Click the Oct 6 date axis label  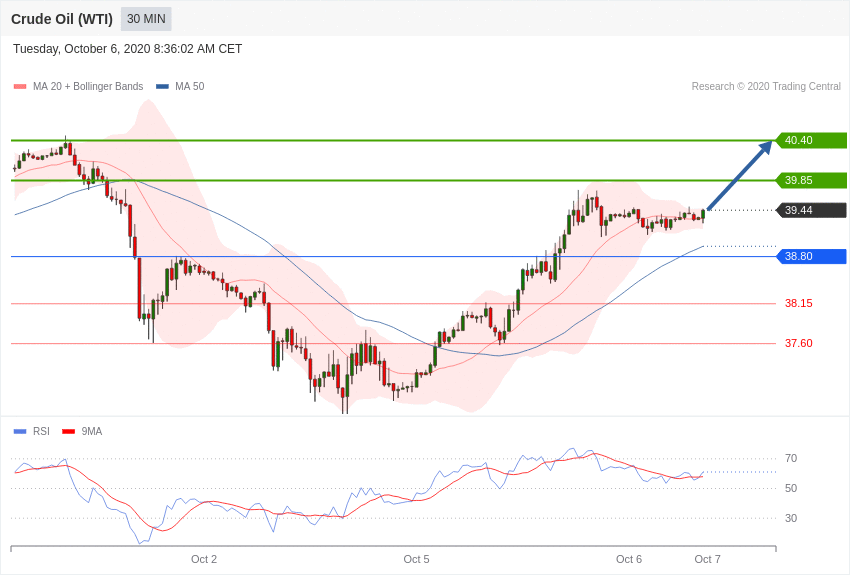point(629,559)
